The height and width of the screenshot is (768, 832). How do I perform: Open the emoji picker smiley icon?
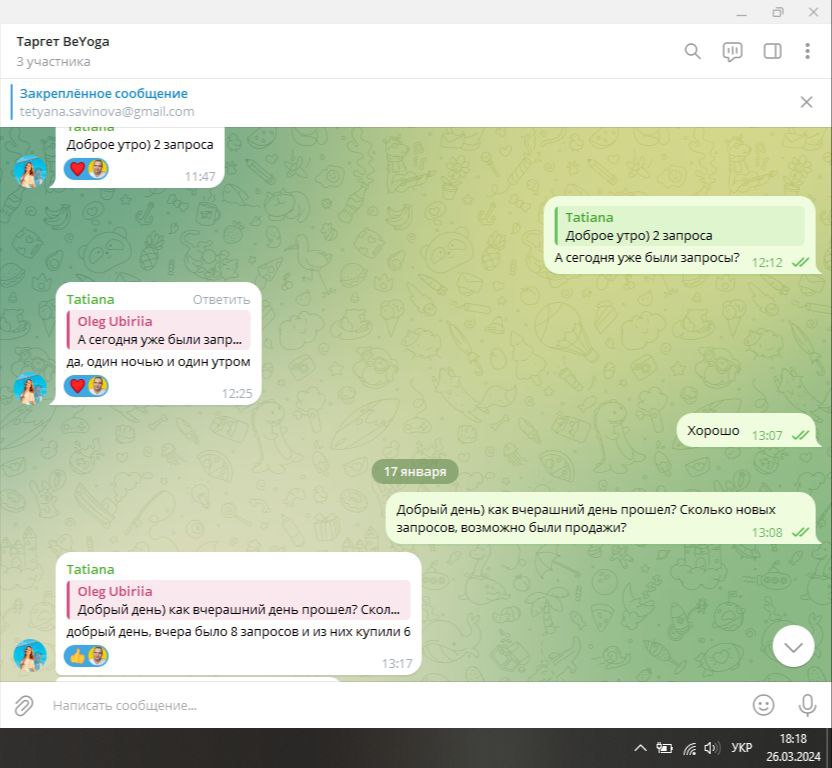pyautogui.click(x=764, y=705)
